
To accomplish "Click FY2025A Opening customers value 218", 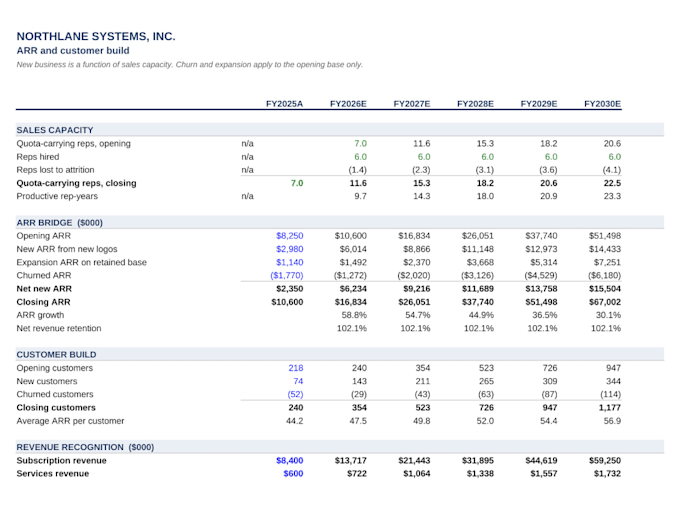I will click(x=296, y=368).
